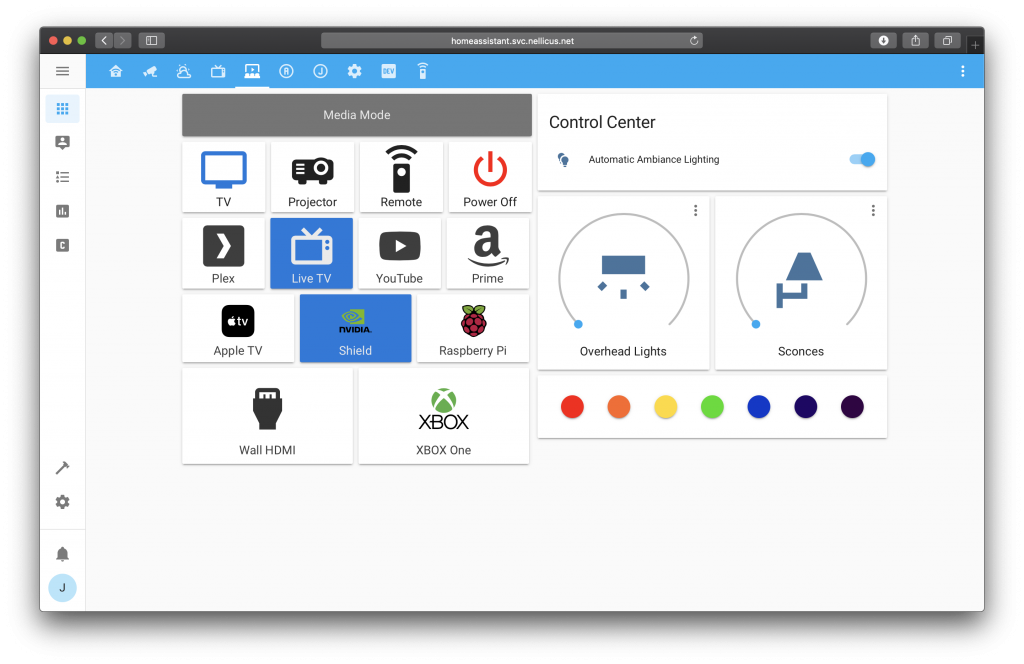Open Sconces card three-dot menu
Image resolution: width=1024 pixels, height=664 pixels.
coord(873,210)
